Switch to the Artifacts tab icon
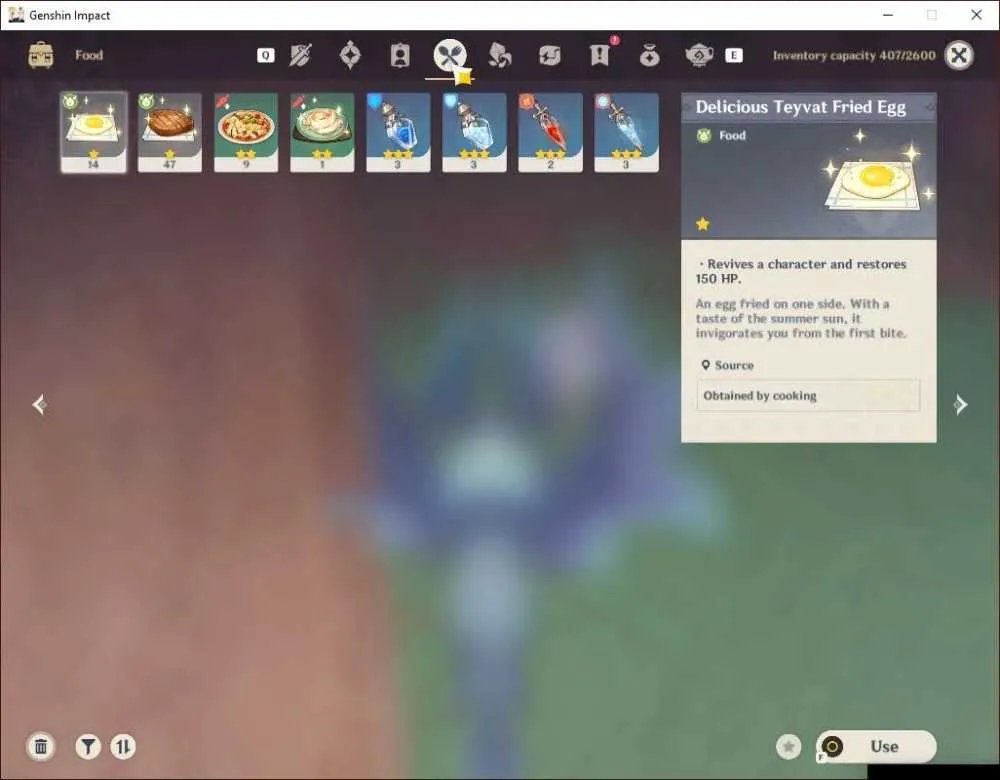Image resolution: width=1000 pixels, height=780 pixels. click(x=350, y=55)
